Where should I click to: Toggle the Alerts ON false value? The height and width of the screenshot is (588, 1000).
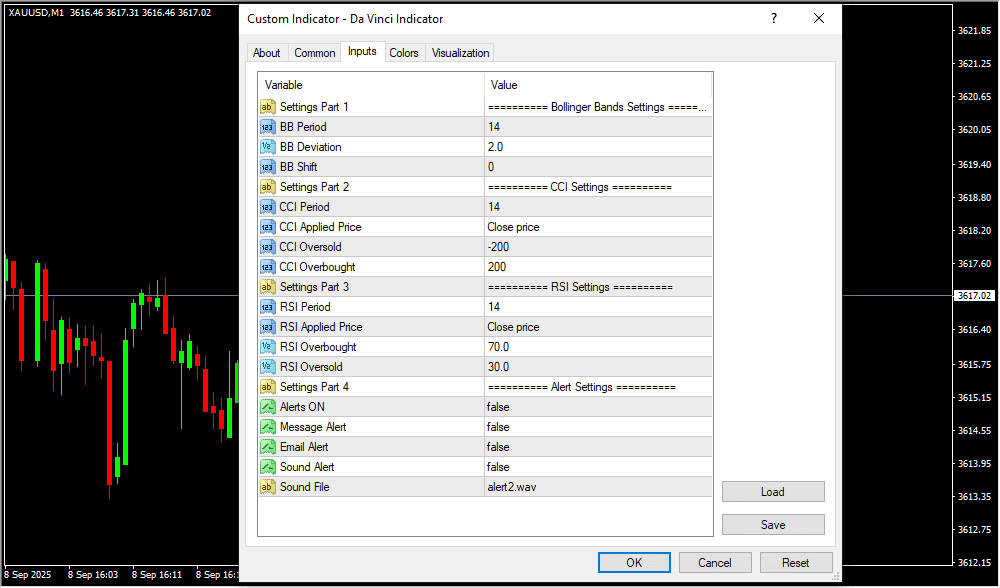(598, 407)
